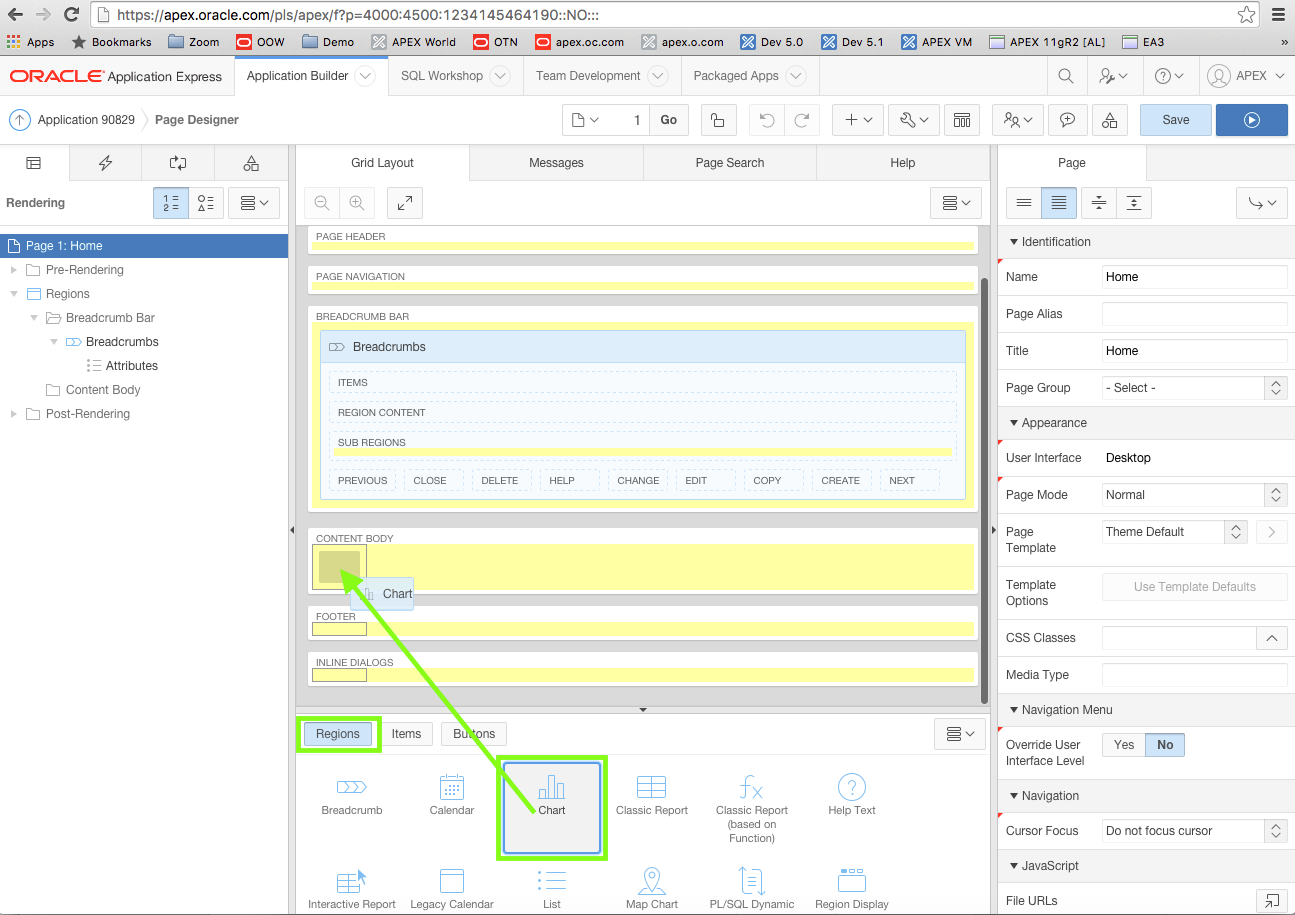Collapse the Navigation Menu property group
Viewport: 1295px width, 915px height.
(x=1014, y=710)
